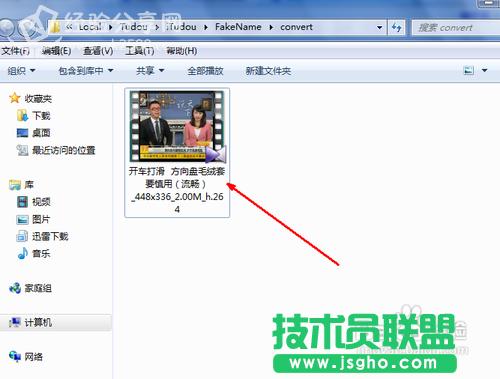Select 收藏夹 label in sidebar

tap(38, 98)
